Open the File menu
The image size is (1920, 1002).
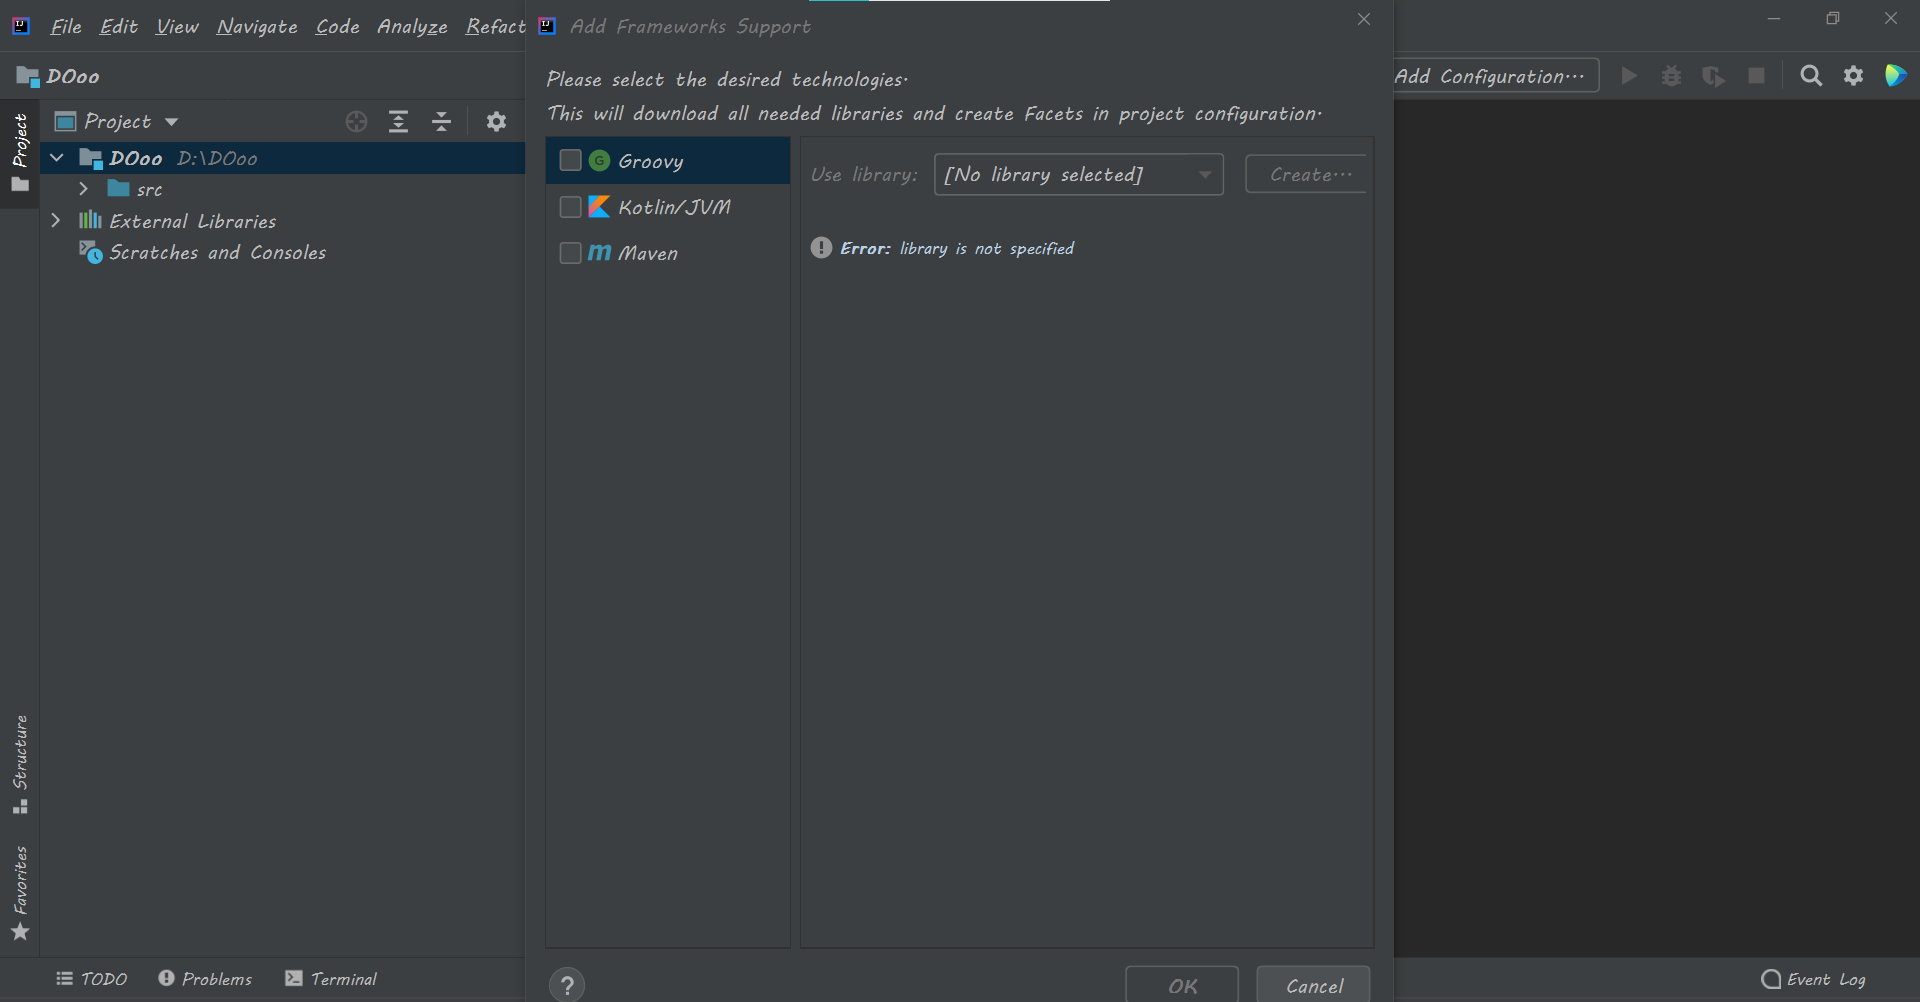(x=66, y=26)
